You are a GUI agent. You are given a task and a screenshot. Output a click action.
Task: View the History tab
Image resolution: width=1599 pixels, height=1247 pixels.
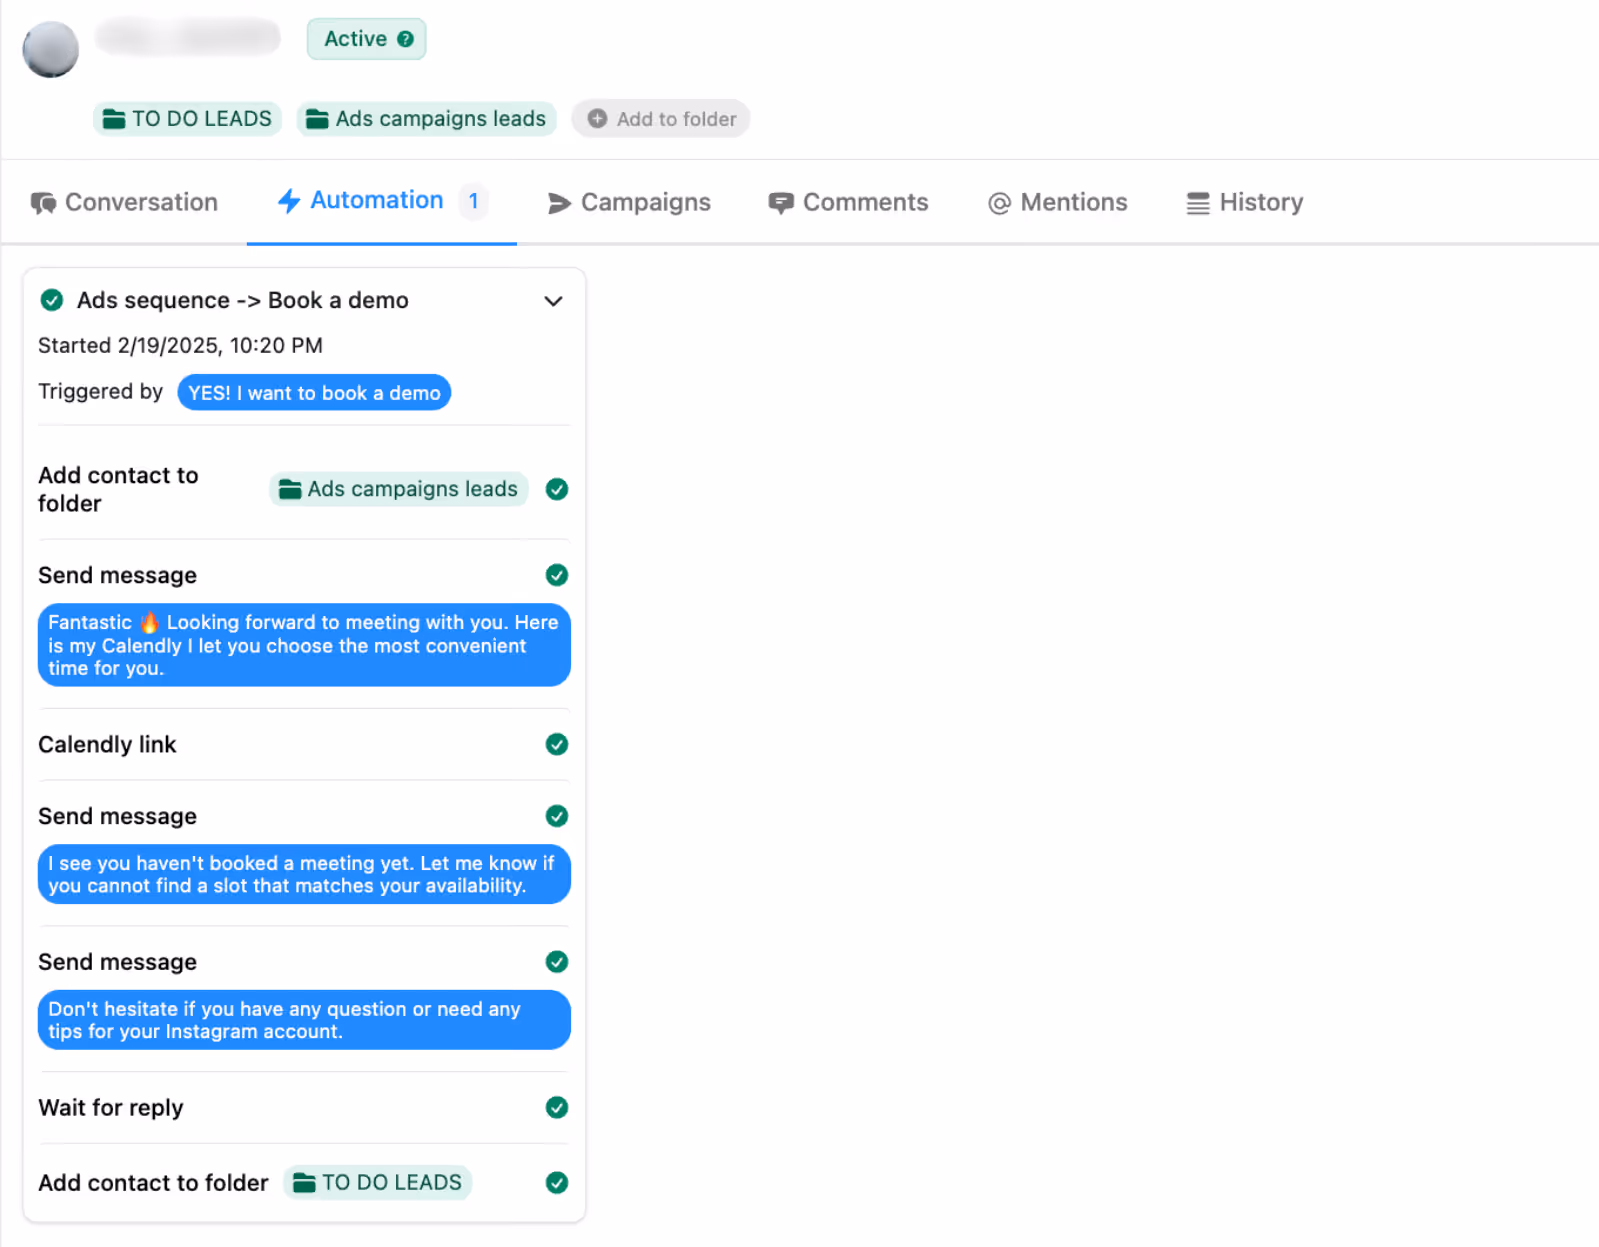pos(1244,202)
